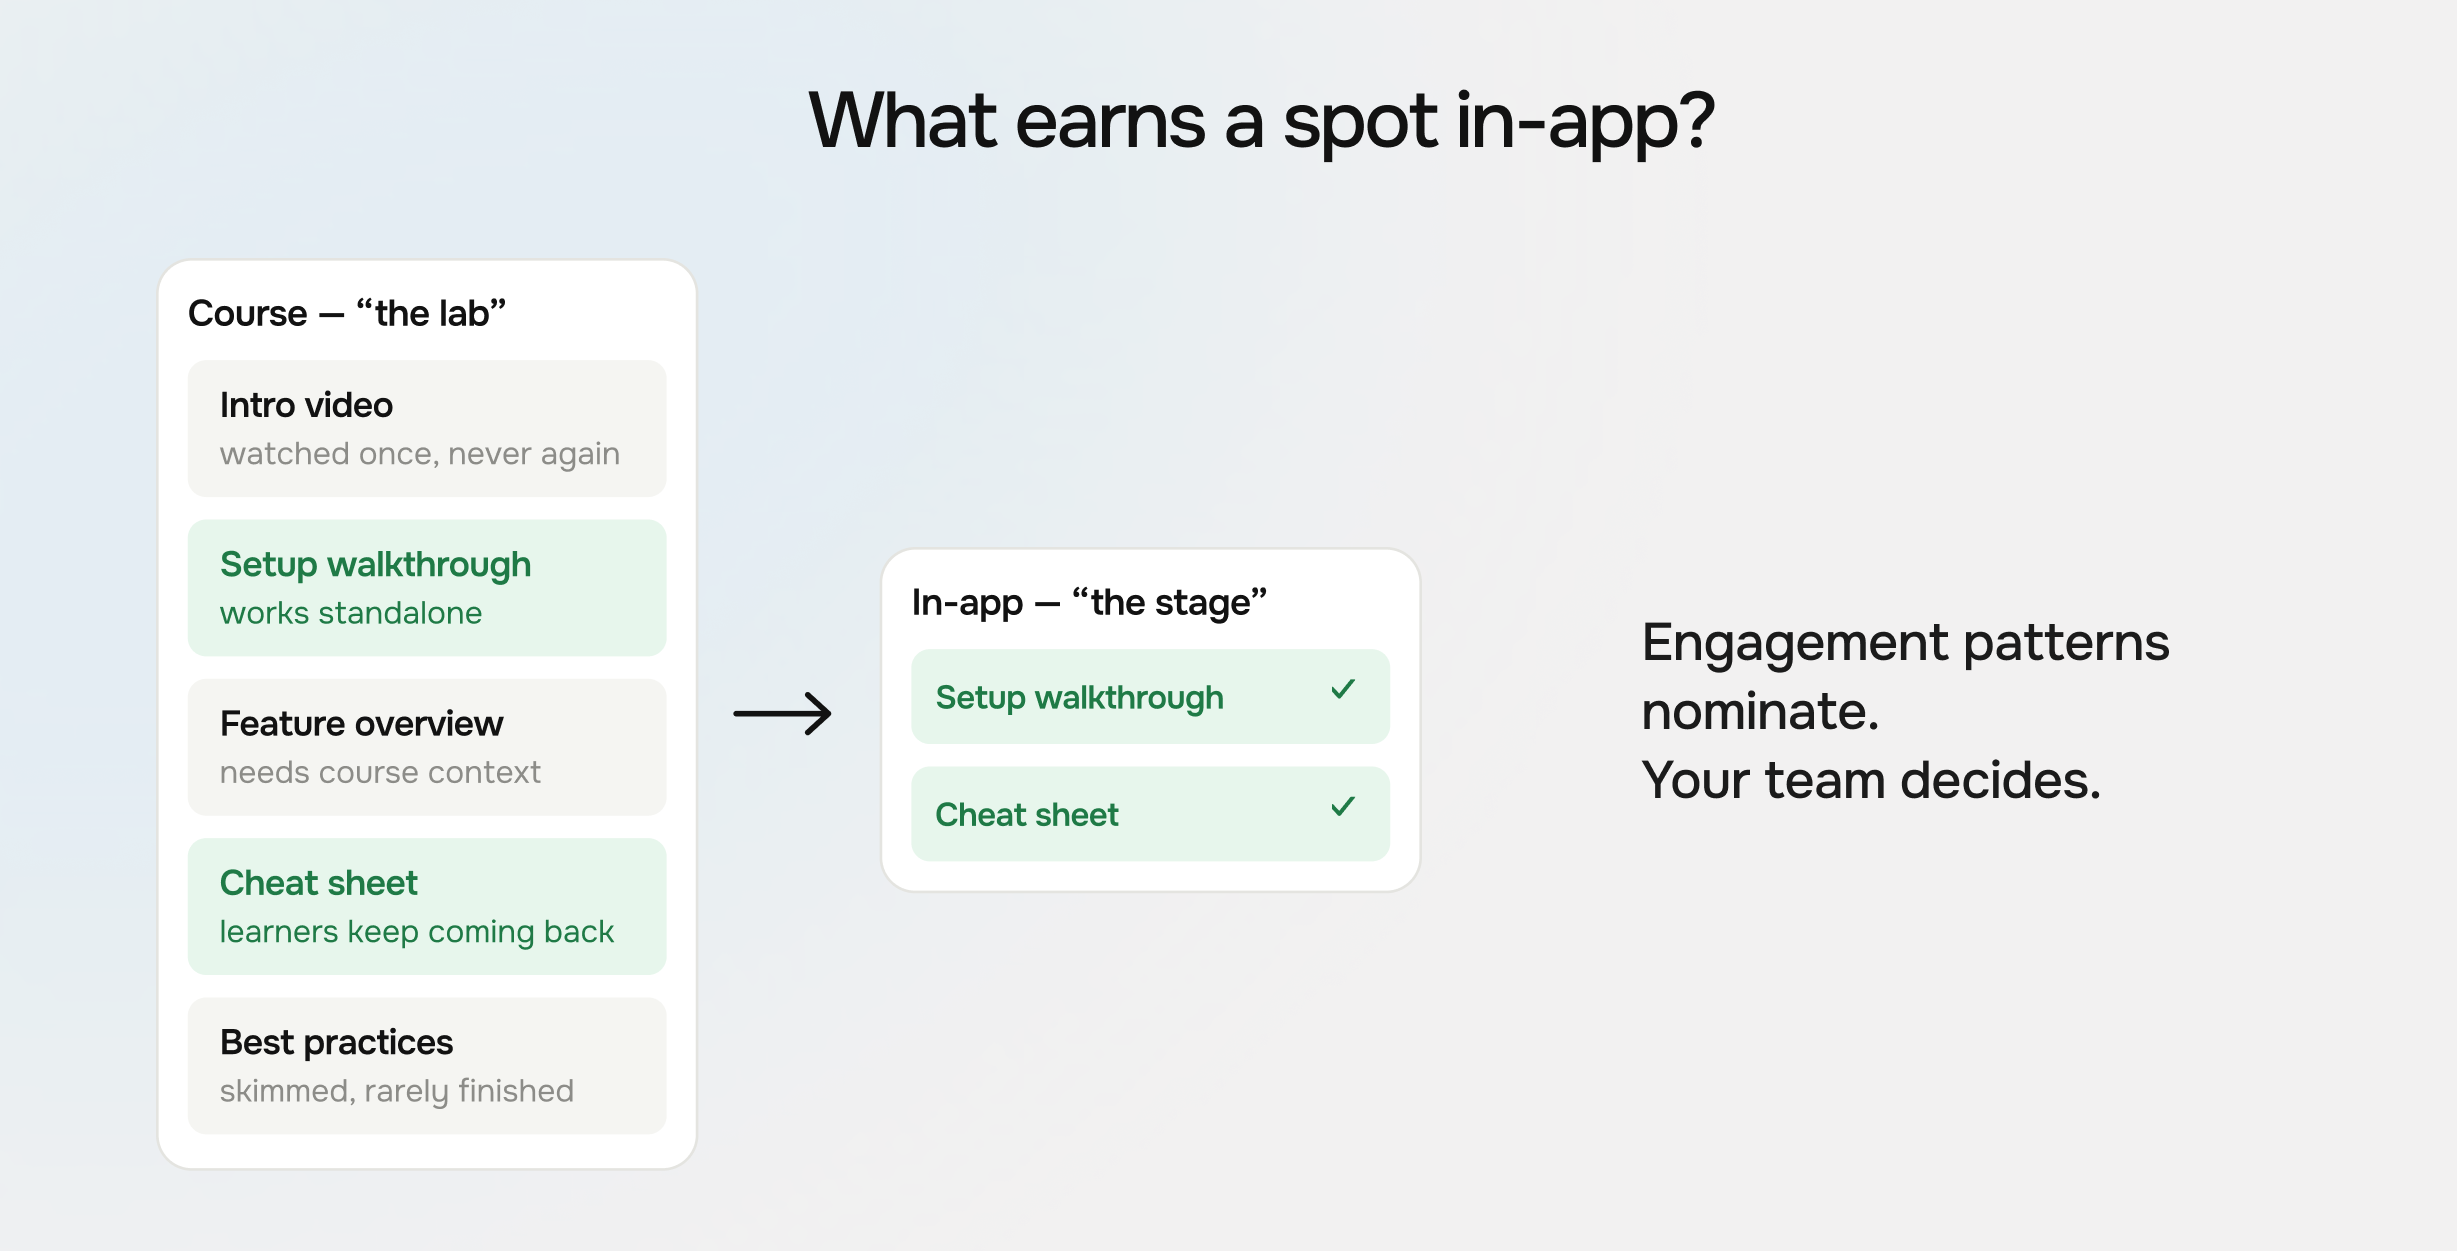
Task: Click the checkmark next to Setup walkthrough
Action: (x=1343, y=689)
